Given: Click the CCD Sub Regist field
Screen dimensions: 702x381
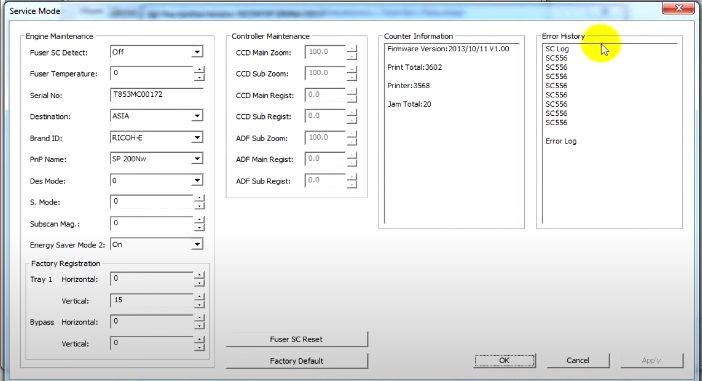Looking at the screenshot, I should (325, 116).
